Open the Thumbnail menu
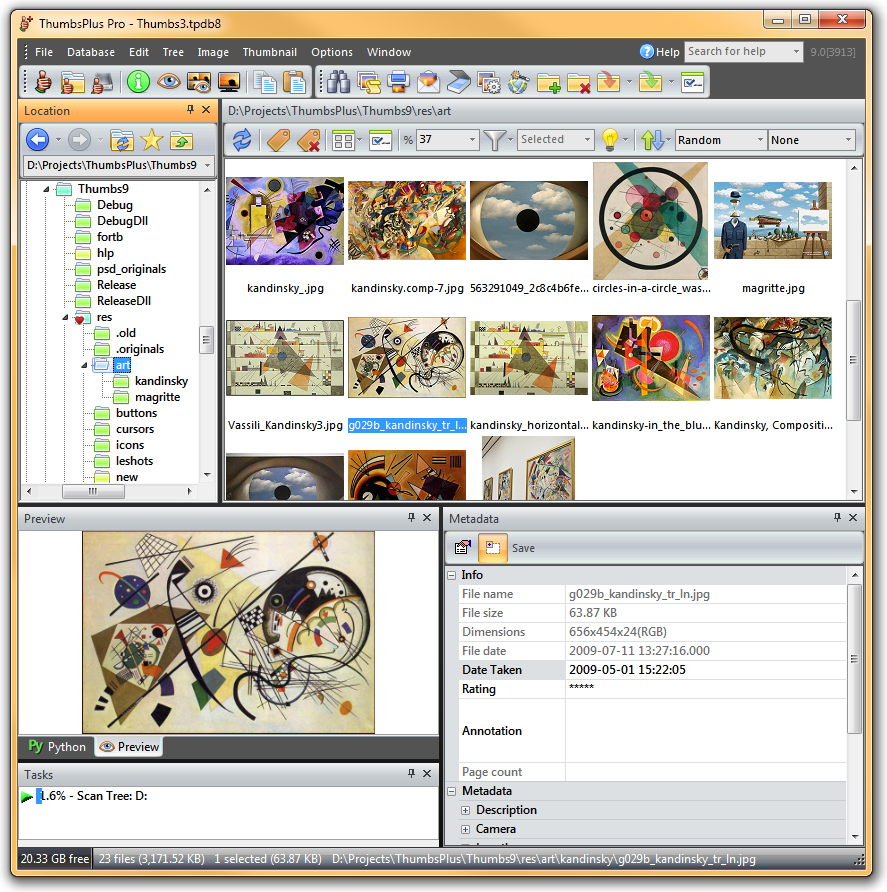This screenshot has width=887, height=892. pyautogui.click(x=270, y=52)
